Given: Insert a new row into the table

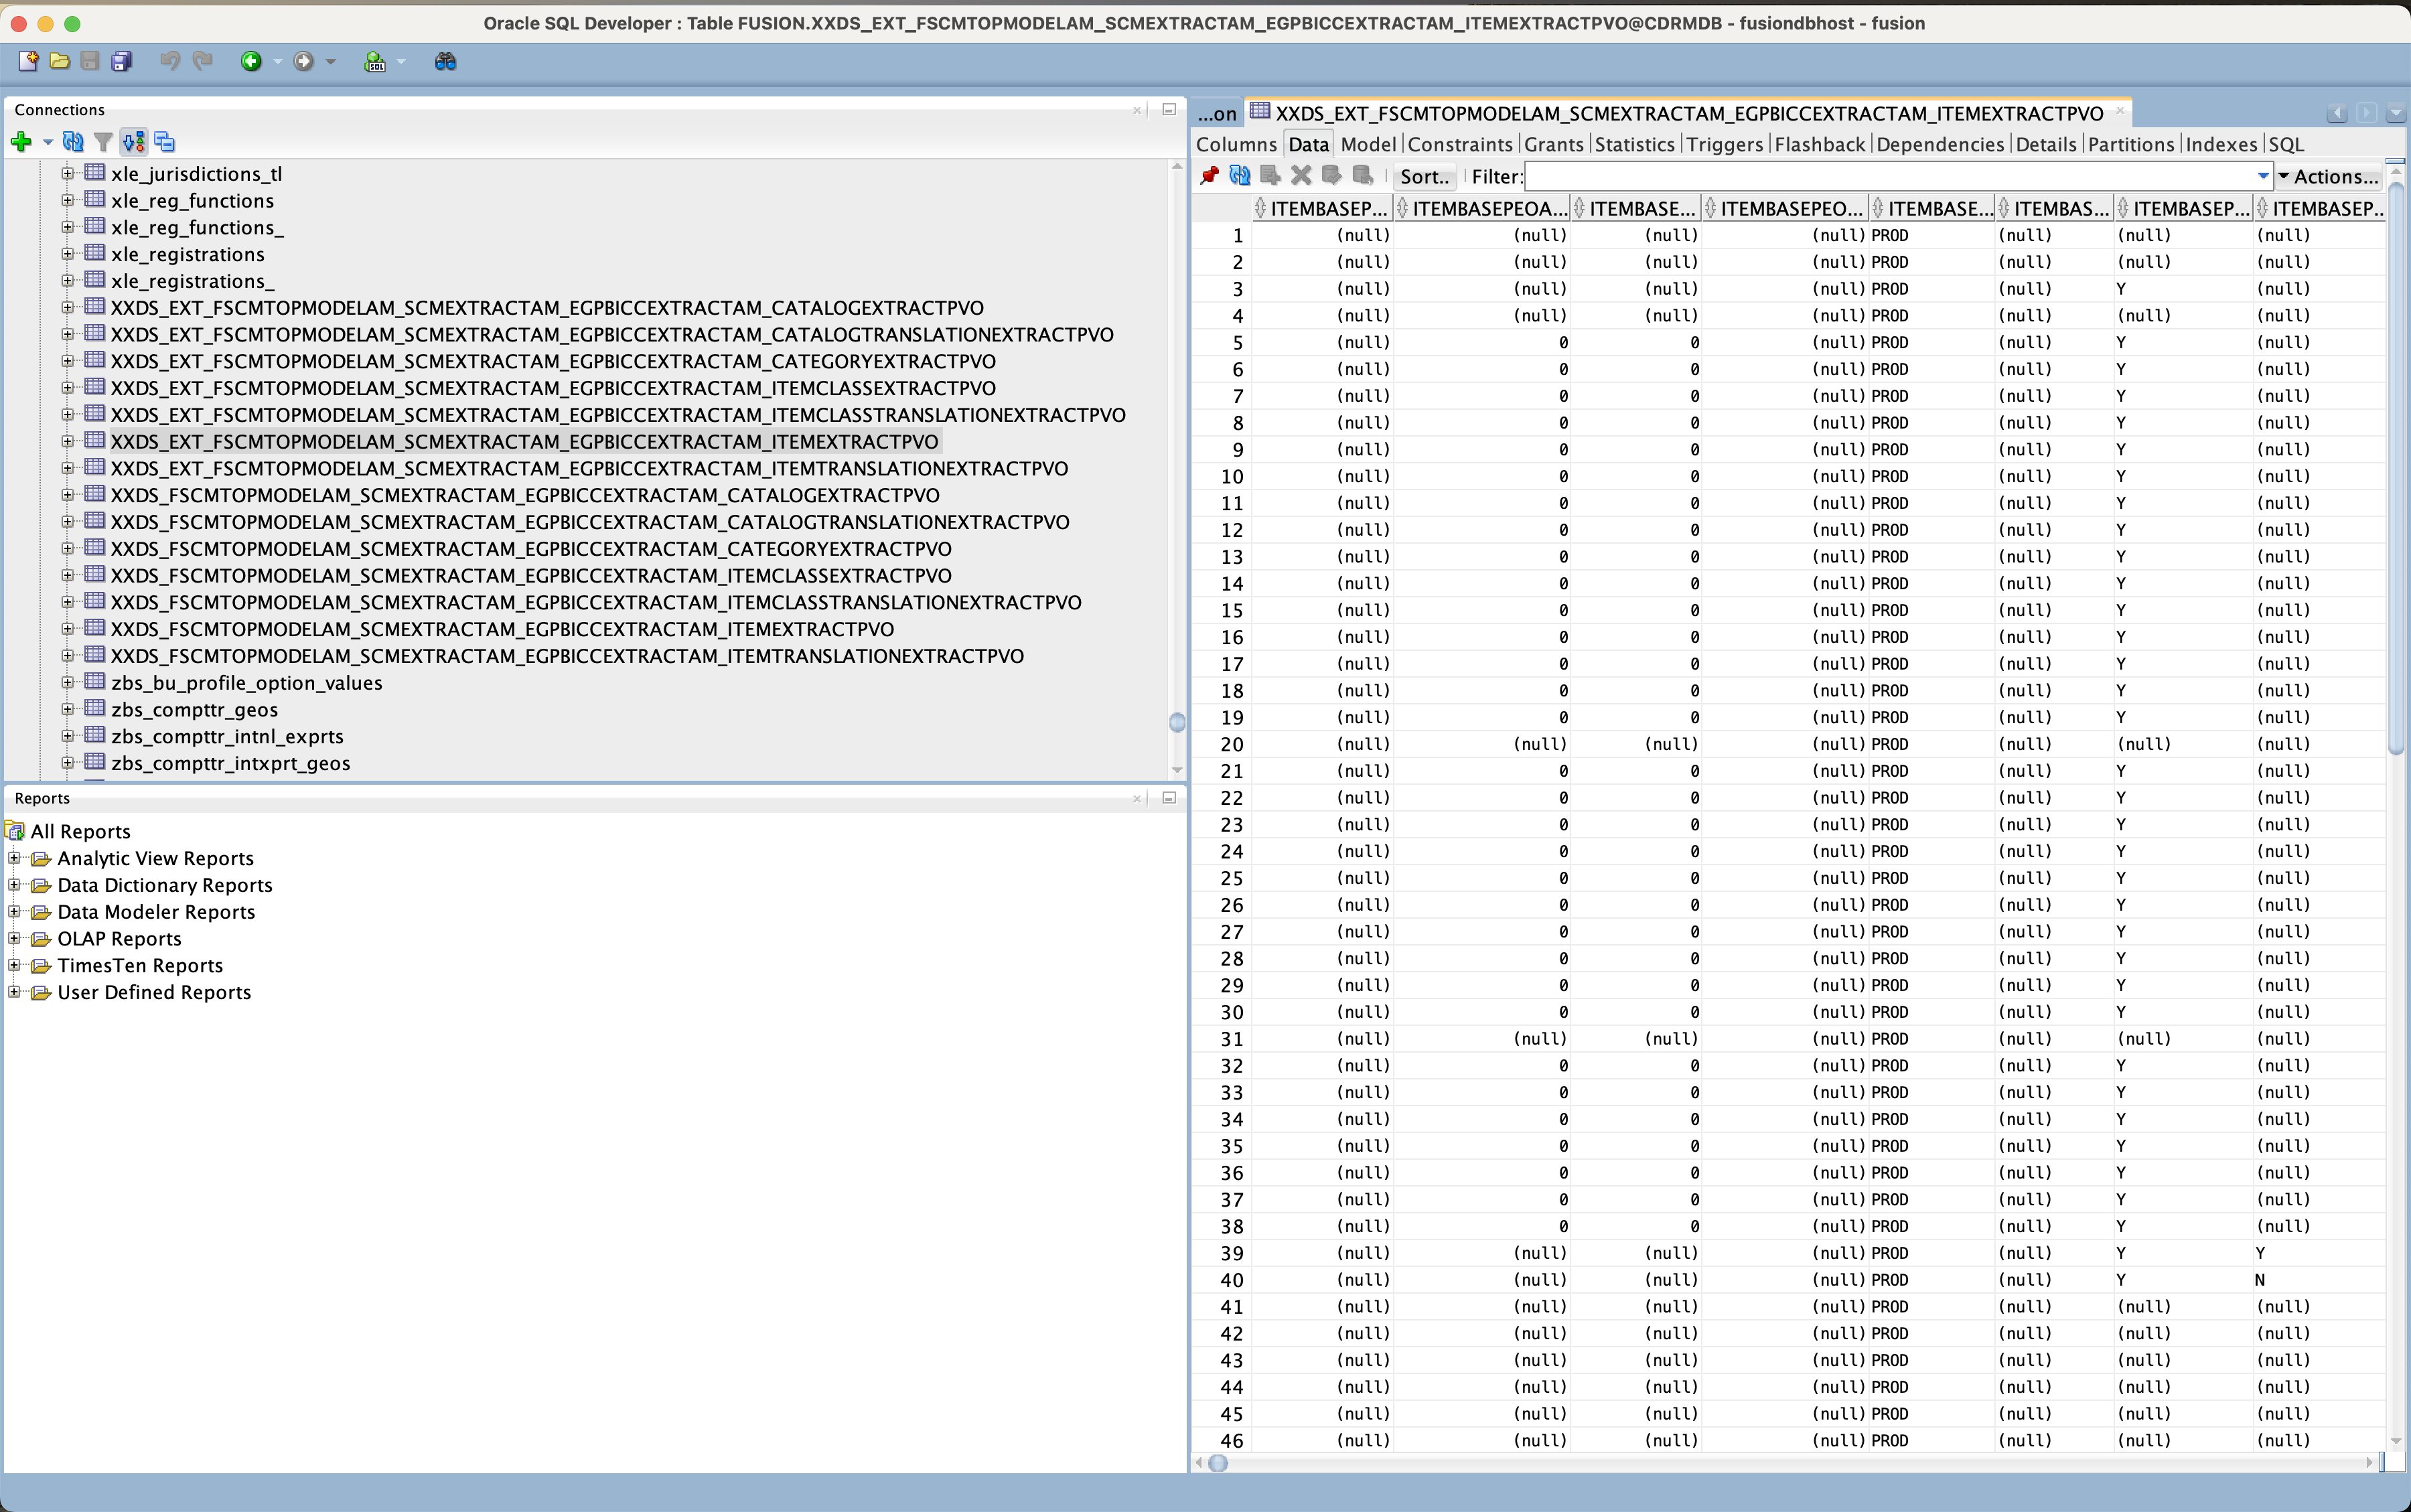Looking at the screenshot, I should click(1269, 176).
